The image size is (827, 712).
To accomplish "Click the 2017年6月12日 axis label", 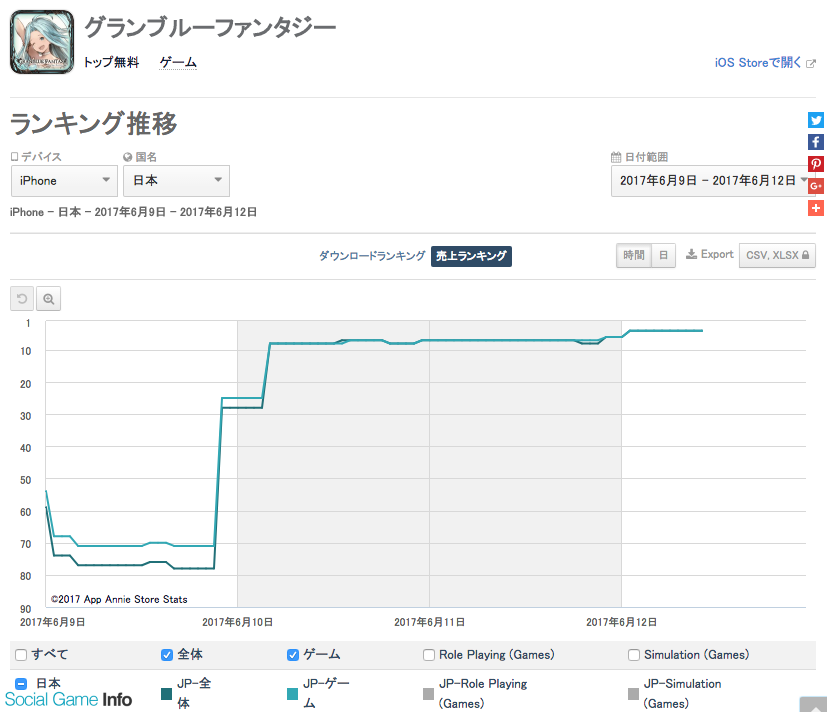I will pyautogui.click(x=621, y=622).
